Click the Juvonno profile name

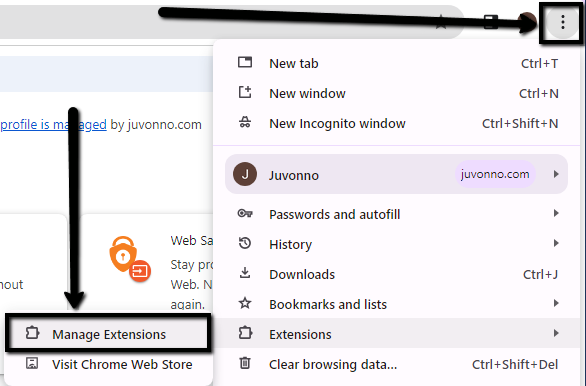(294, 175)
